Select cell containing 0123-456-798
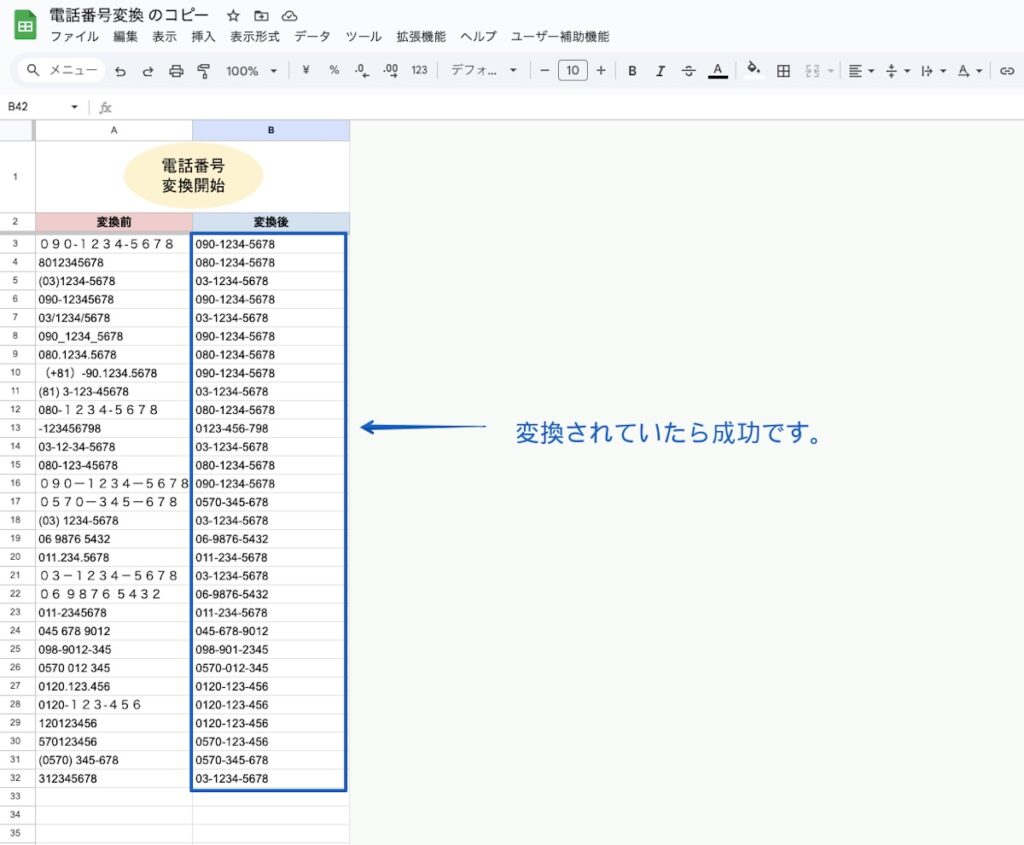 (x=269, y=428)
